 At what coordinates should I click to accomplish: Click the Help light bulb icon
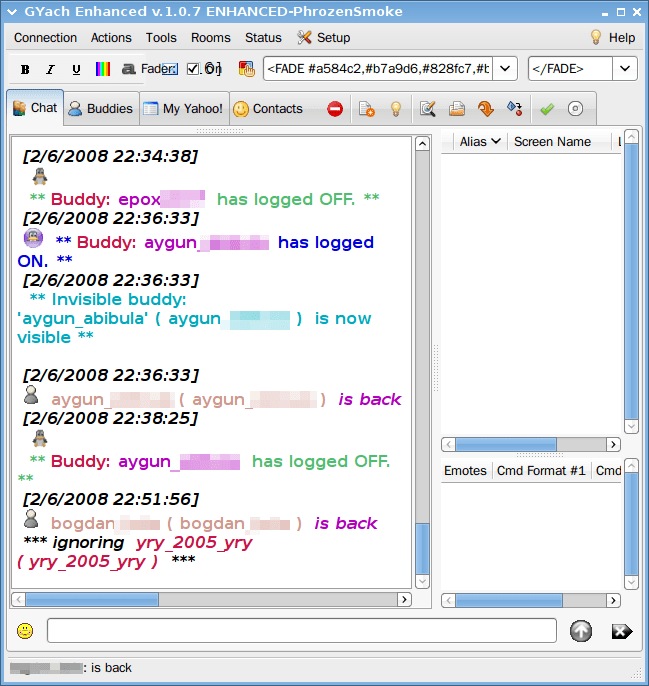pos(596,37)
